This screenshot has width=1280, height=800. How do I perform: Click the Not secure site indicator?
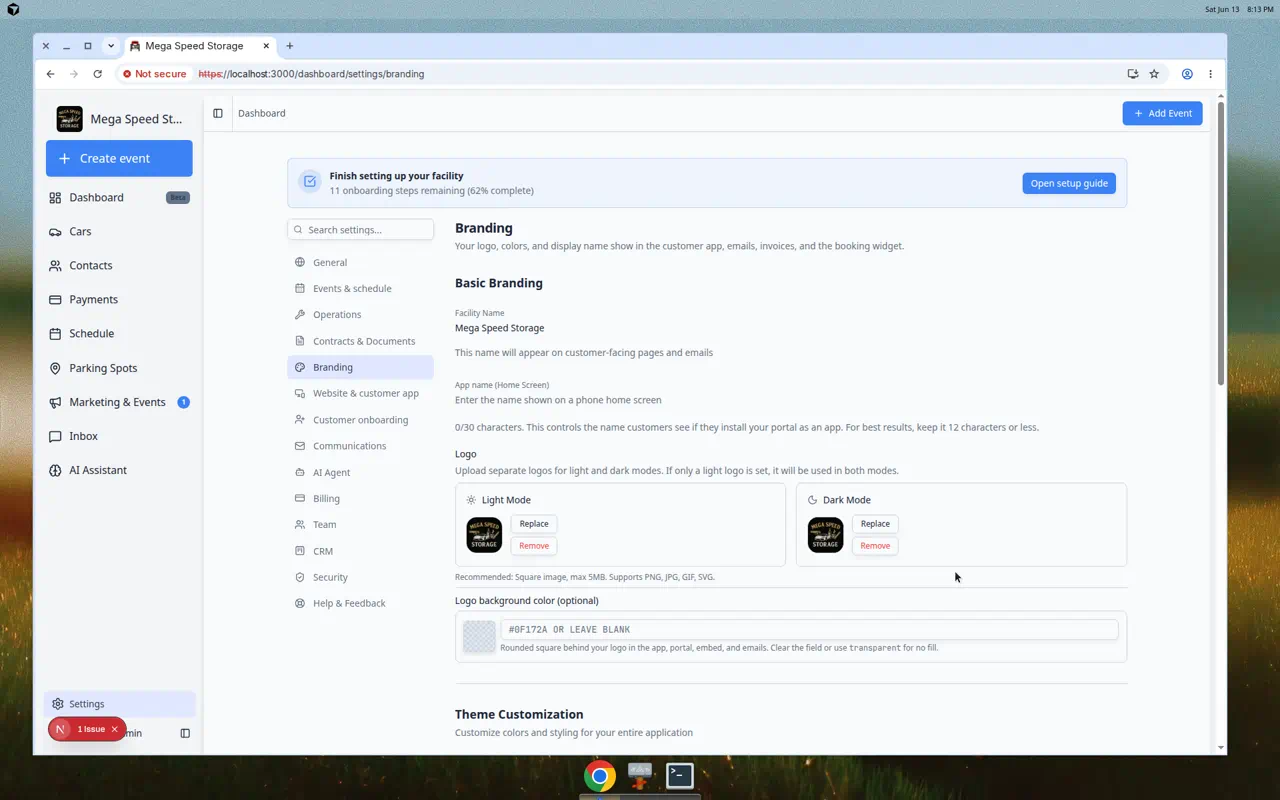coord(154,74)
